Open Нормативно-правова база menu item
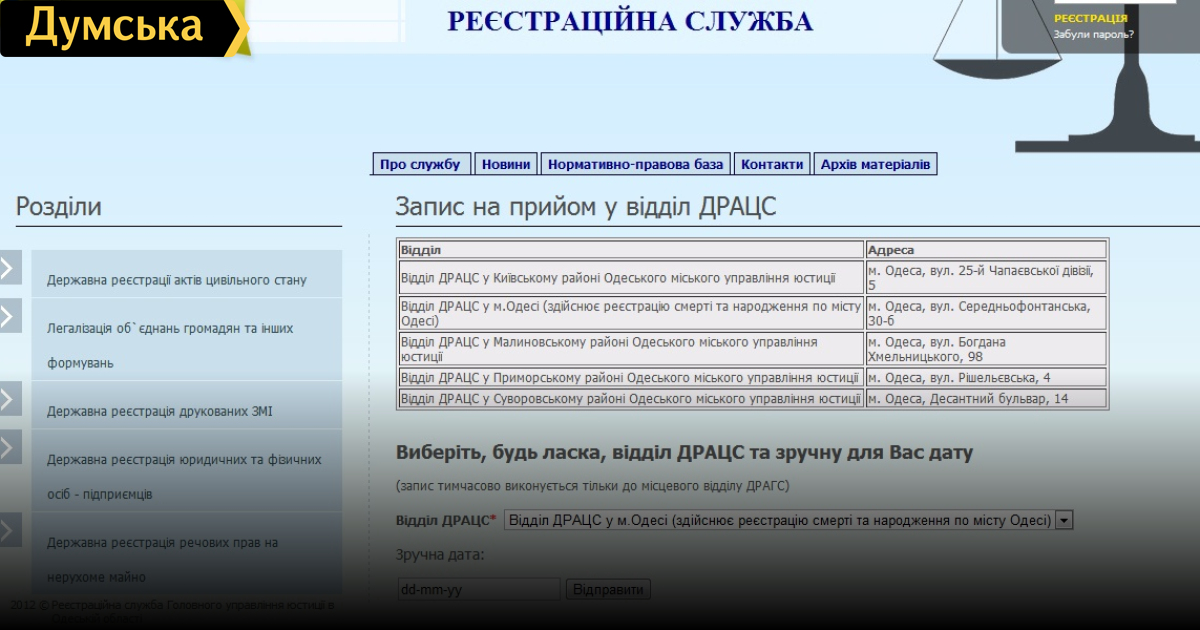Image resolution: width=1200 pixels, height=630 pixels. point(635,164)
